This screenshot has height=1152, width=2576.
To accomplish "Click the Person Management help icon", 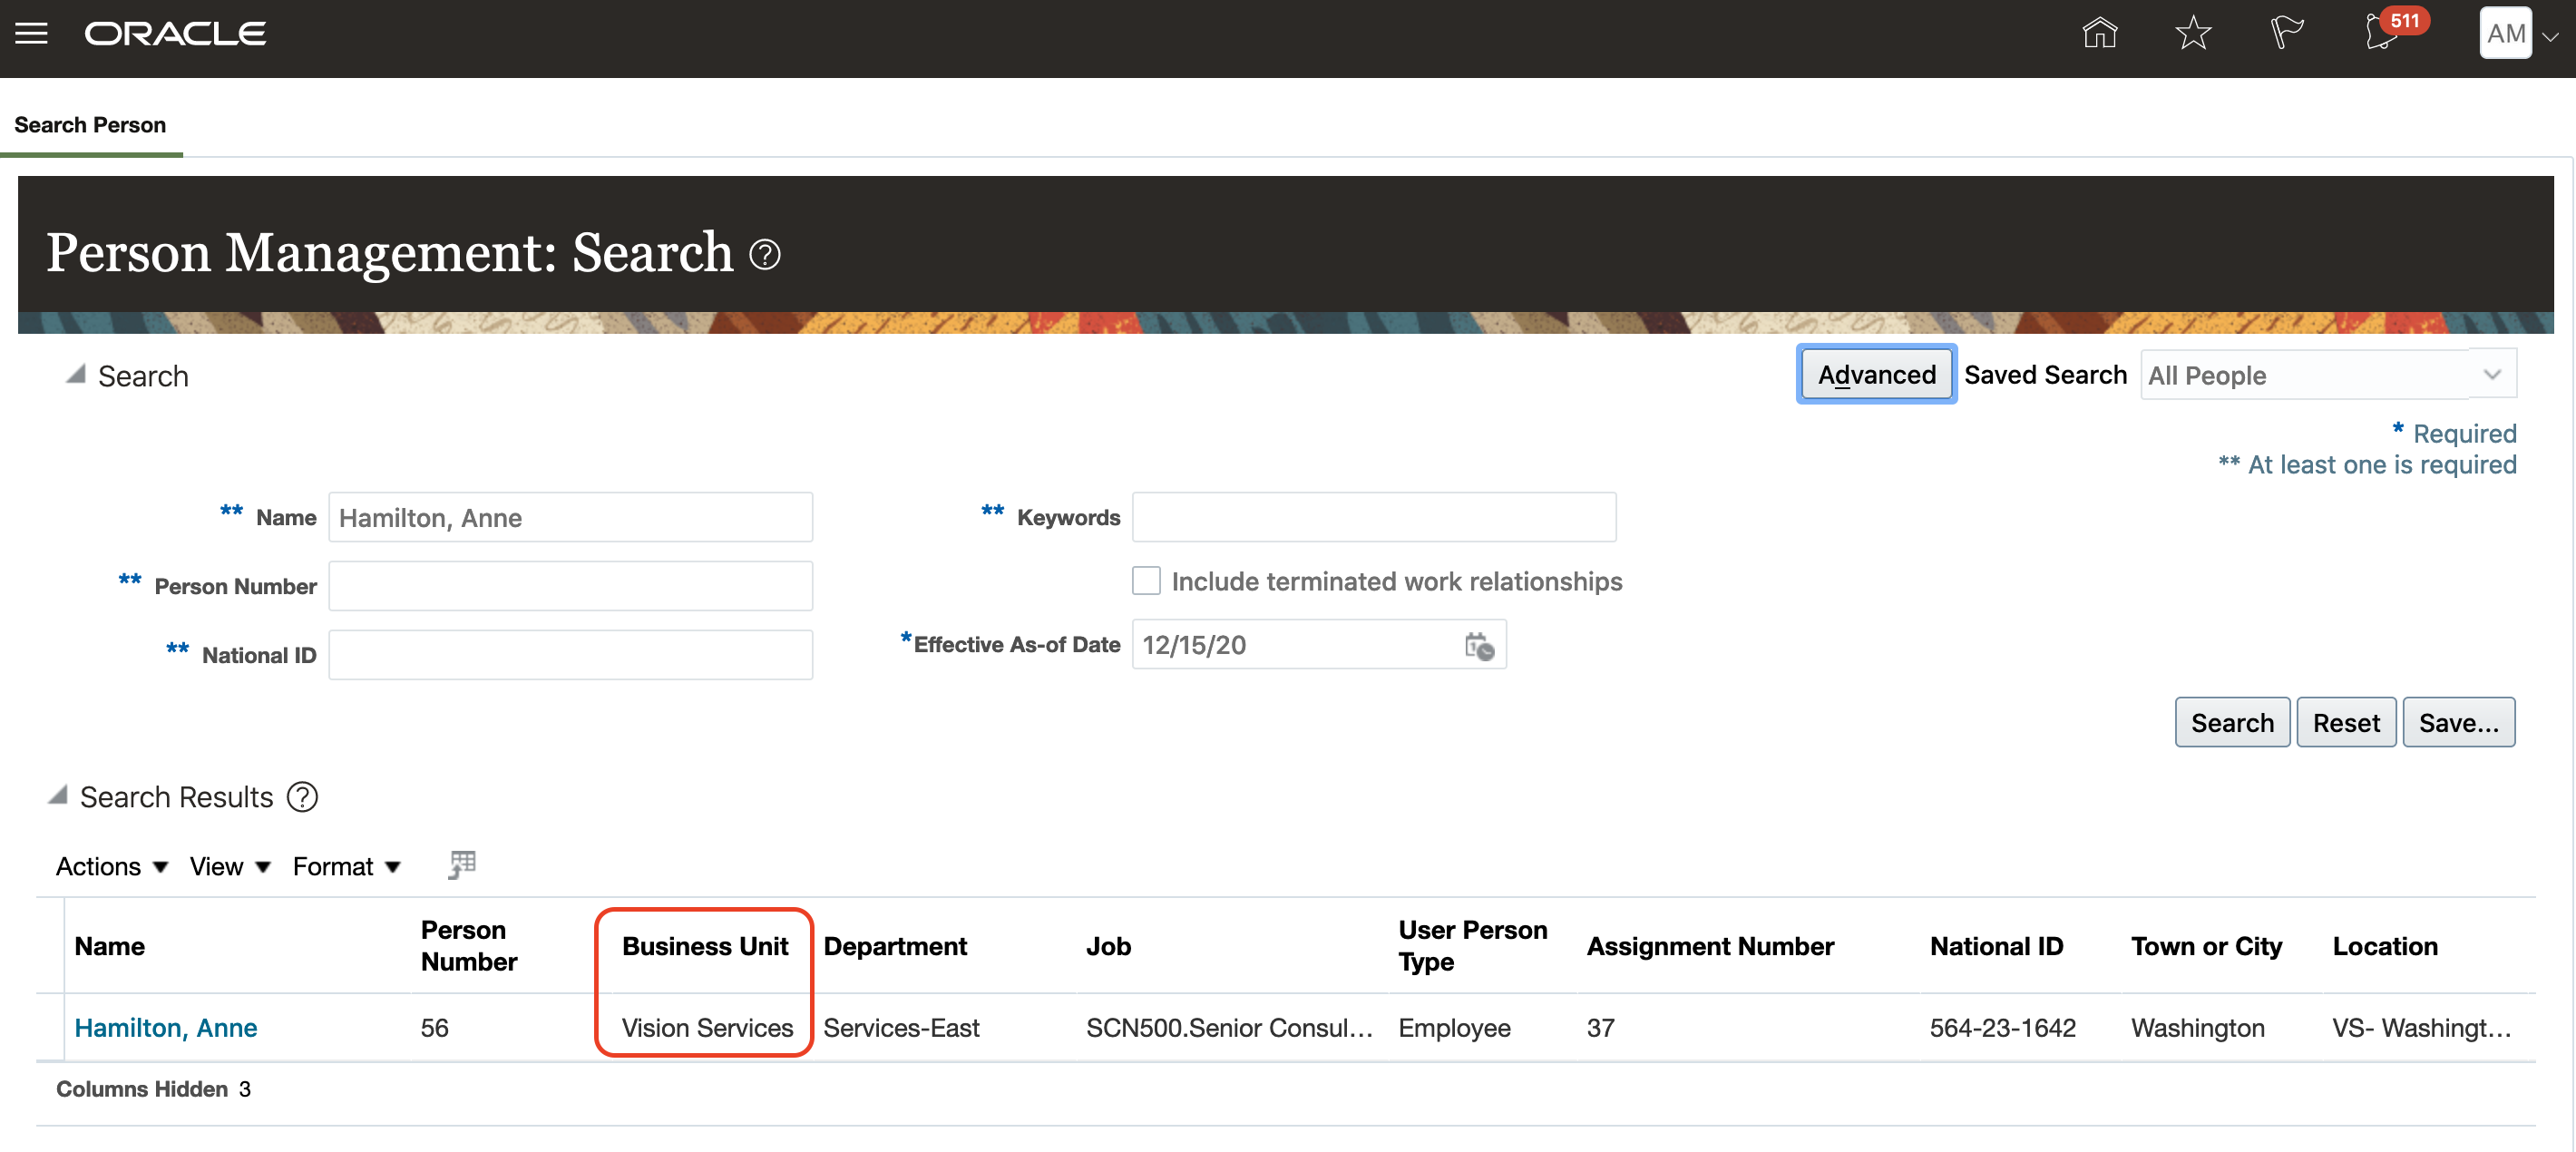I will pyautogui.click(x=765, y=255).
